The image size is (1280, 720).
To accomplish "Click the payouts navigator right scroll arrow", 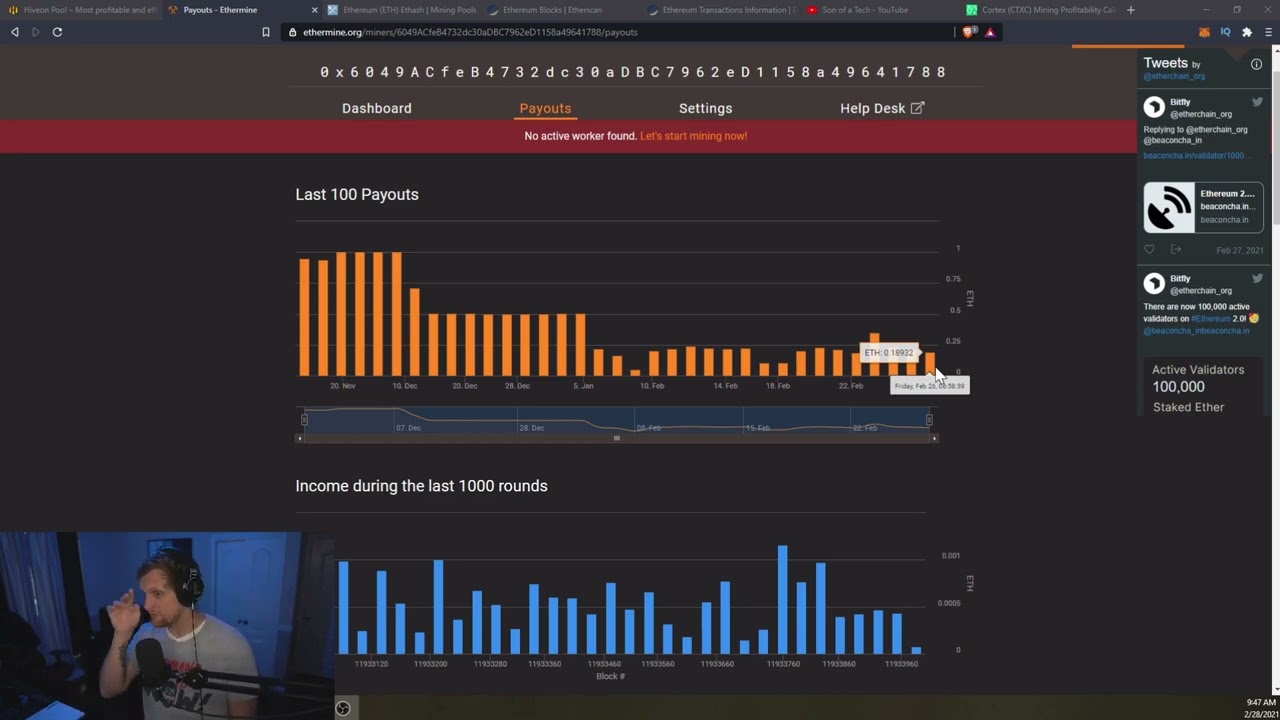I will (934, 438).
